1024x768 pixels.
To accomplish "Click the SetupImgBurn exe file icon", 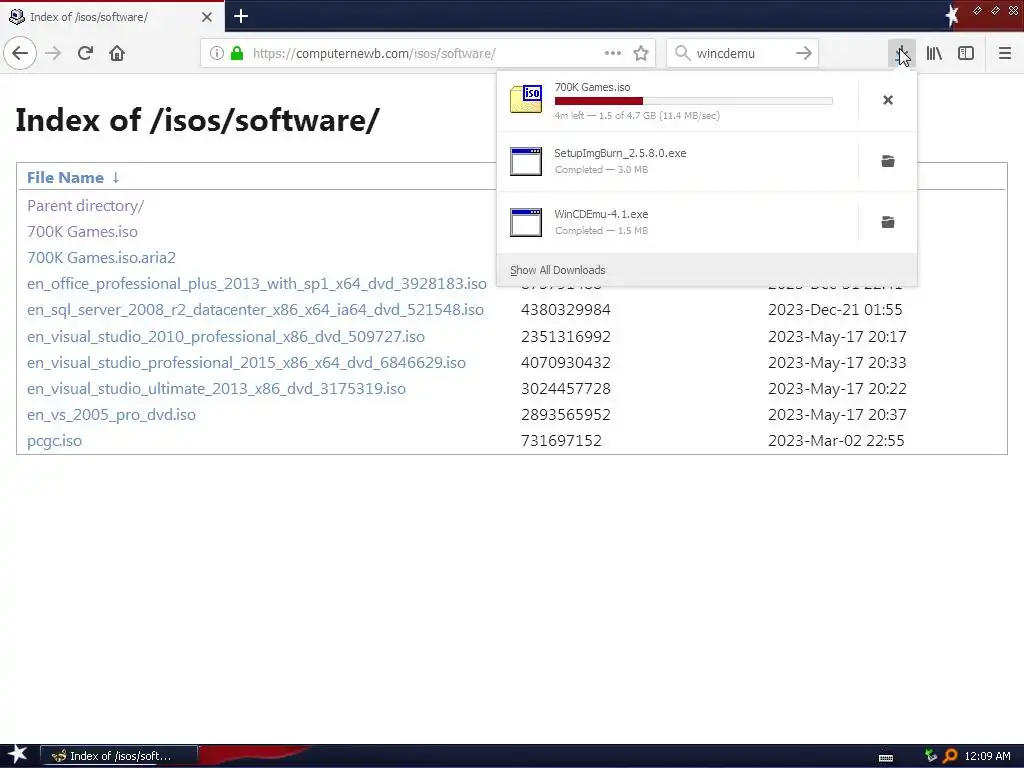I will (x=526, y=161).
